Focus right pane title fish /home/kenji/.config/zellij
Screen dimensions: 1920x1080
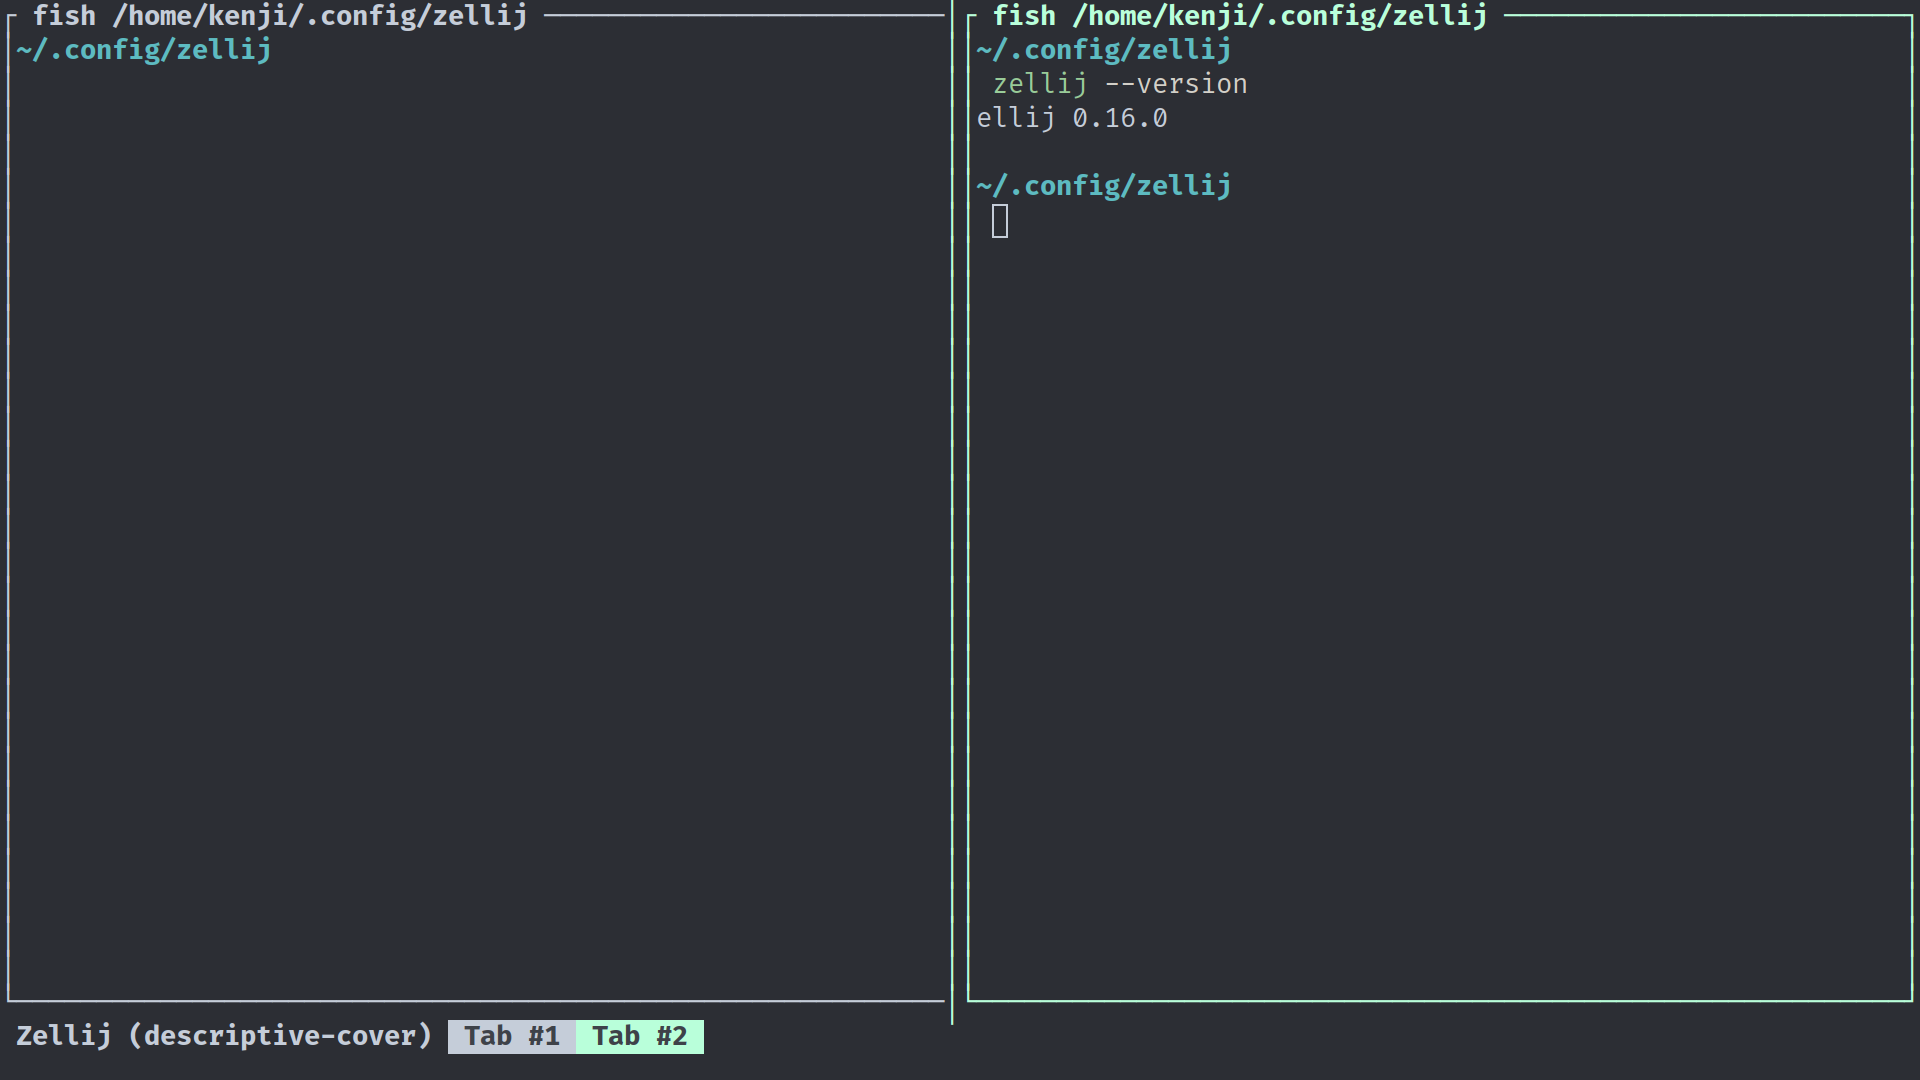[x=1240, y=16]
